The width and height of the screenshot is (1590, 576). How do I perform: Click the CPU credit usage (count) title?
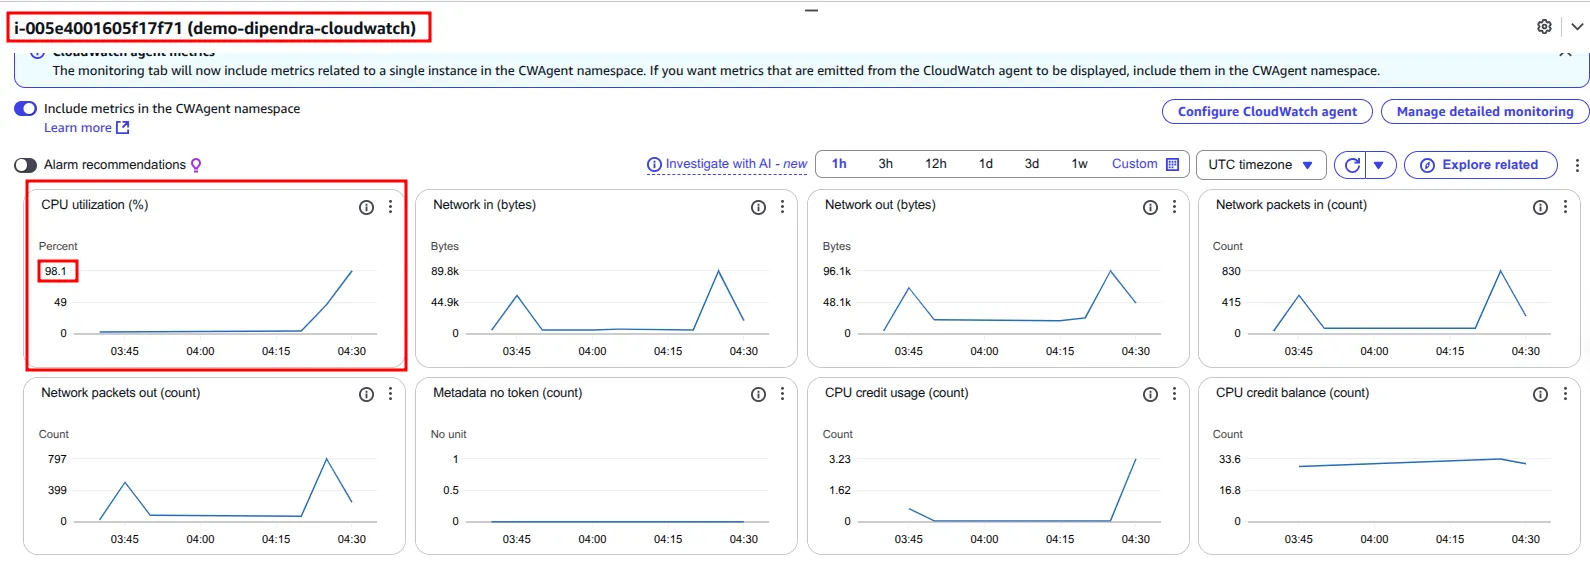(896, 393)
